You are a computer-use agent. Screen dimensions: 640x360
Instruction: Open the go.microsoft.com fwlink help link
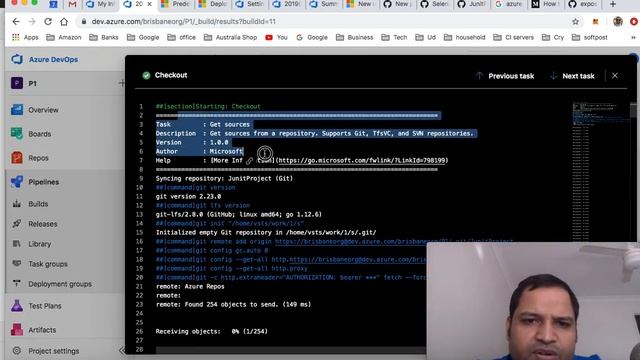point(362,160)
